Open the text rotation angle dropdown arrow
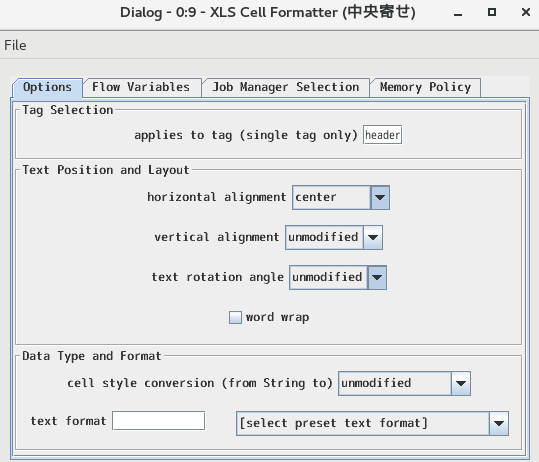This screenshot has width=539, height=462. tap(377, 277)
